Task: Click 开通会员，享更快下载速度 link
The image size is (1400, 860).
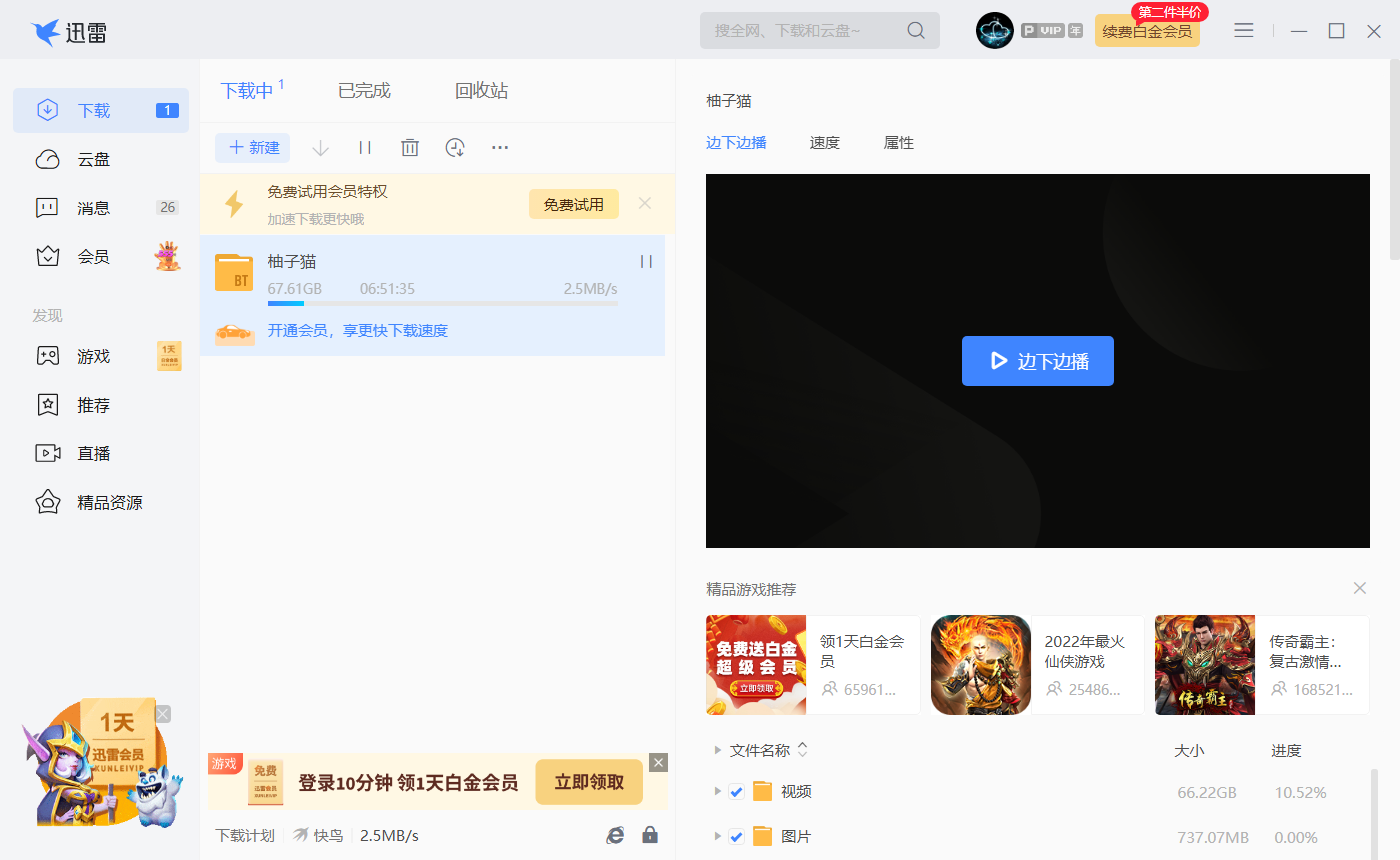Action: 358,331
